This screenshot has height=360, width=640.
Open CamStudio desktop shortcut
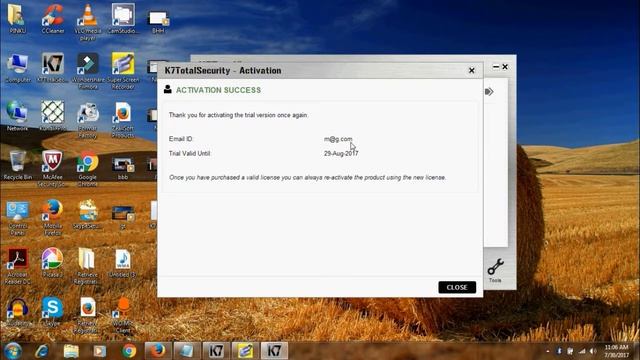click(x=123, y=19)
